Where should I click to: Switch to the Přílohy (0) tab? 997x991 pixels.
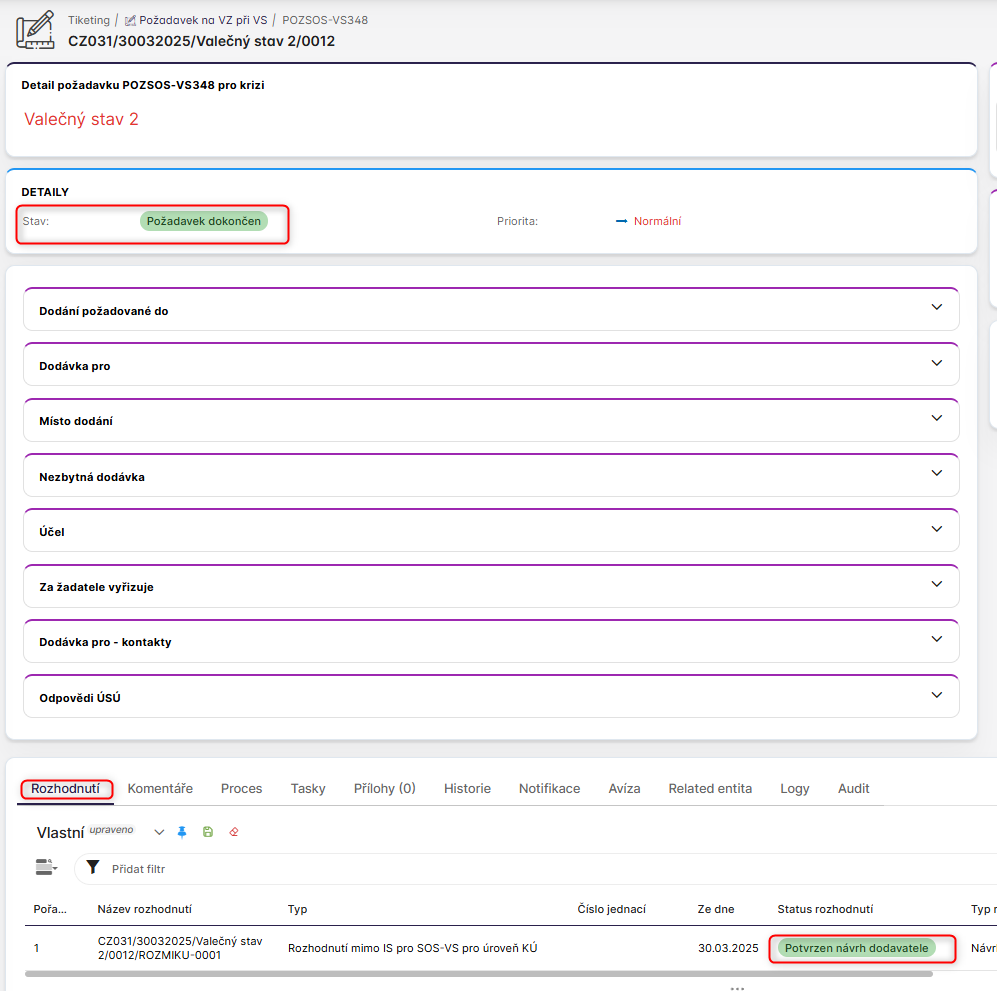point(385,789)
